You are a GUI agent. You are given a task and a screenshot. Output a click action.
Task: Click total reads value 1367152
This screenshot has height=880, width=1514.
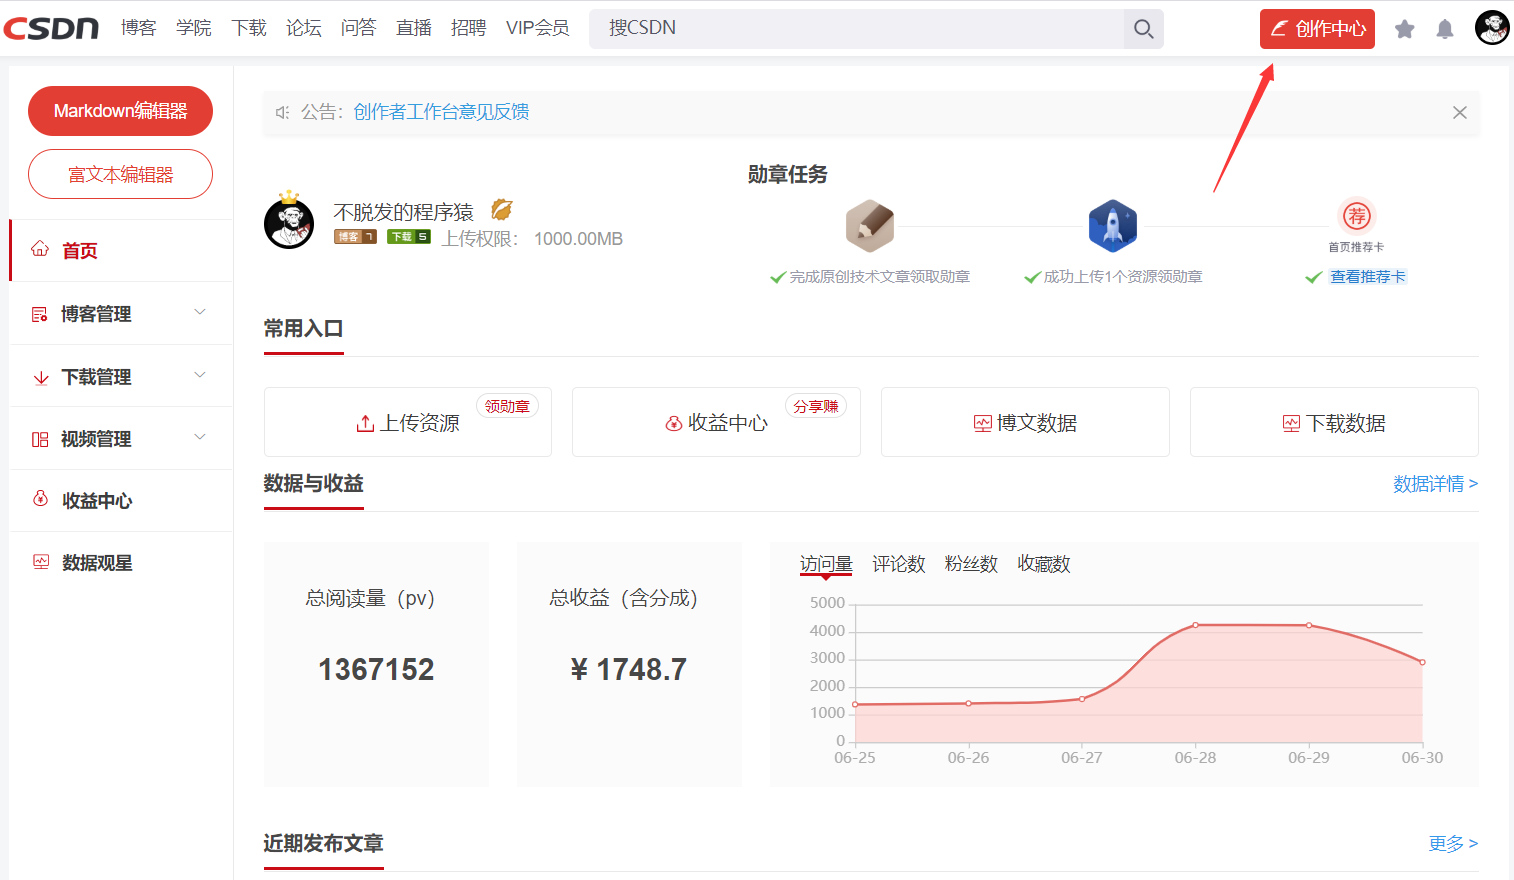pyautogui.click(x=376, y=669)
